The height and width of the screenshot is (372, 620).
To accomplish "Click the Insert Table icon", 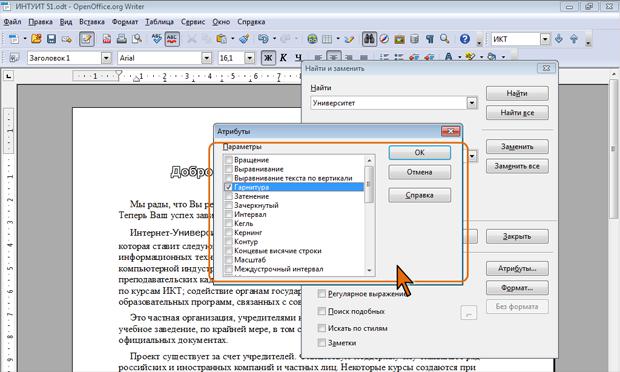I will (327, 39).
